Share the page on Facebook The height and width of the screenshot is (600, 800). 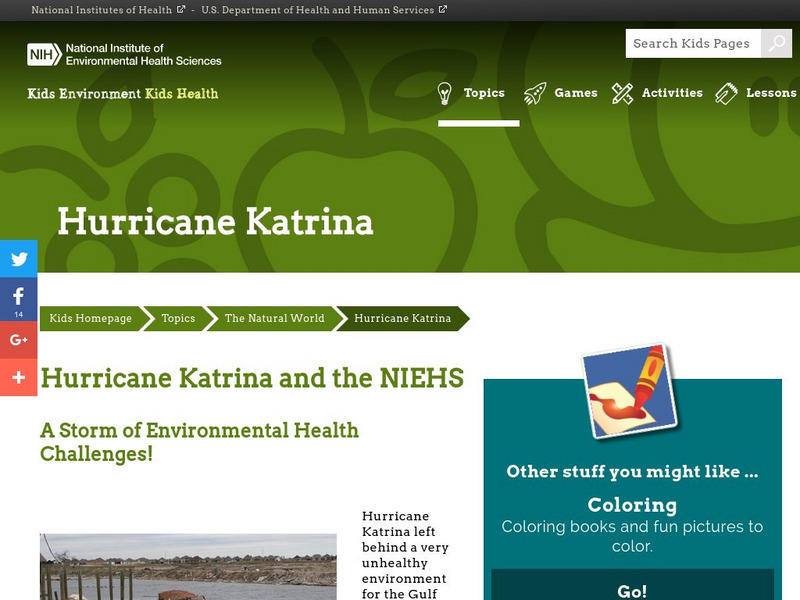(x=19, y=299)
